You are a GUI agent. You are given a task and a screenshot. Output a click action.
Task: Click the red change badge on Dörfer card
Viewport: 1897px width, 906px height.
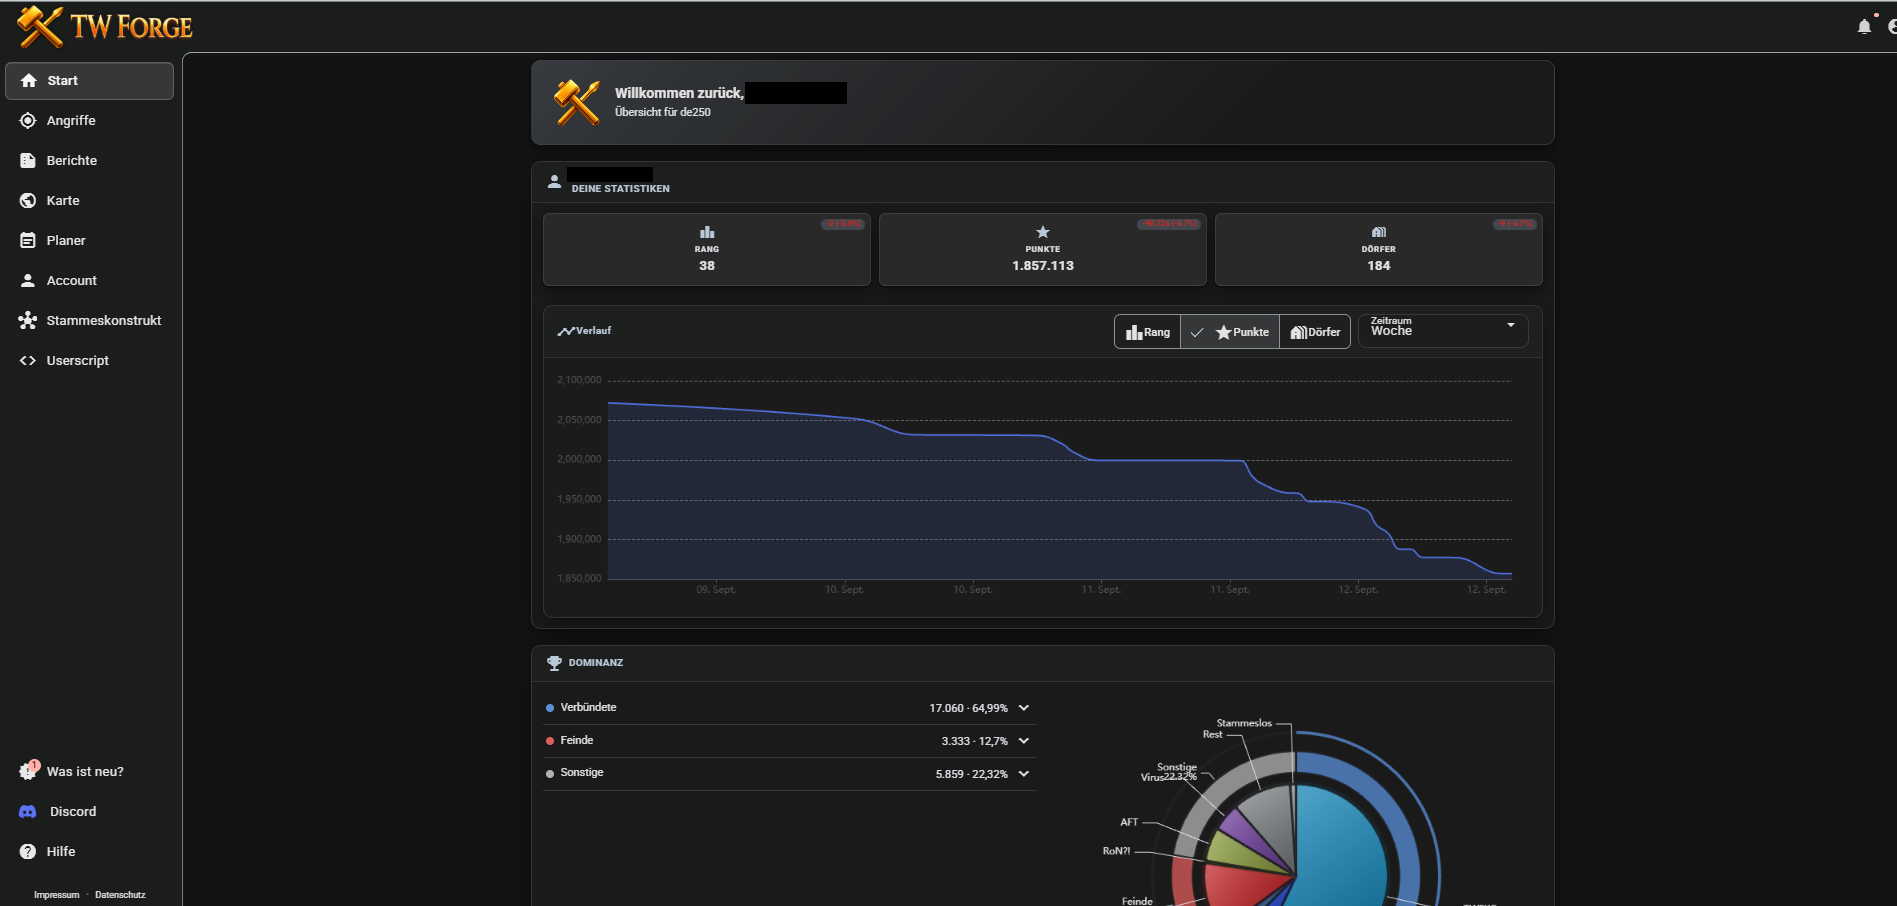(1515, 224)
